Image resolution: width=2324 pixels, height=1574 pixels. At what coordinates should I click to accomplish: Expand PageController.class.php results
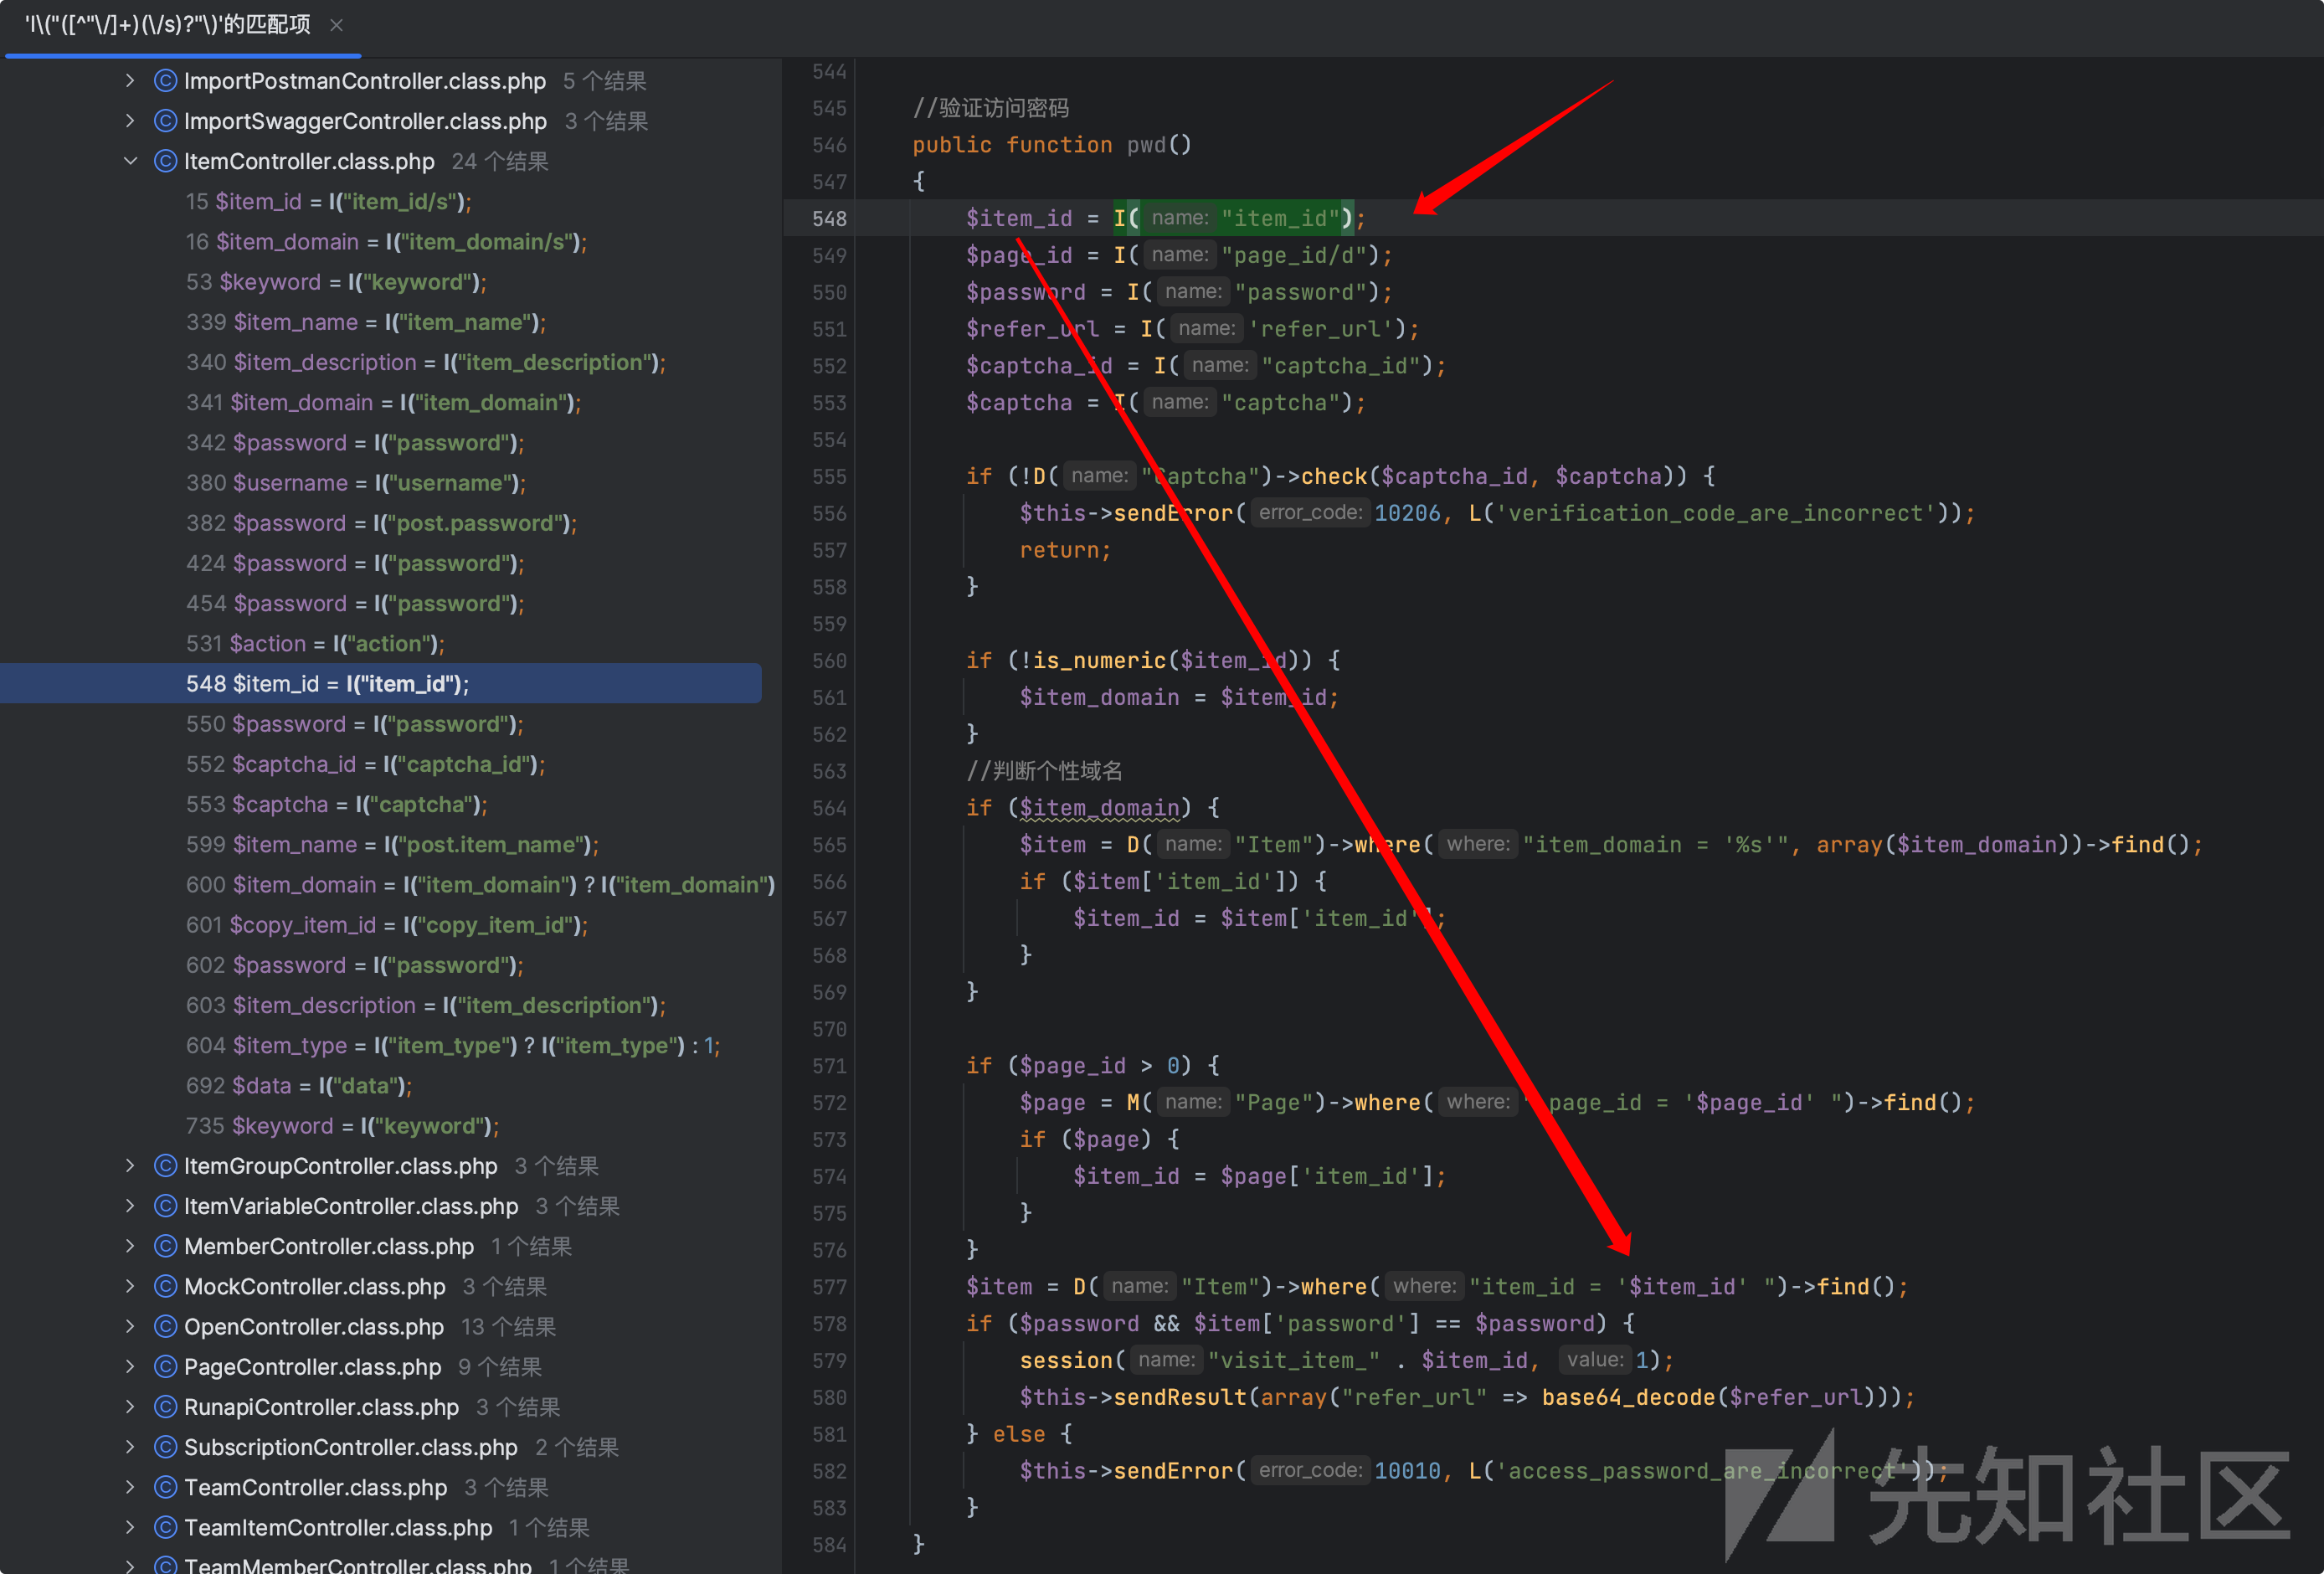click(130, 1366)
